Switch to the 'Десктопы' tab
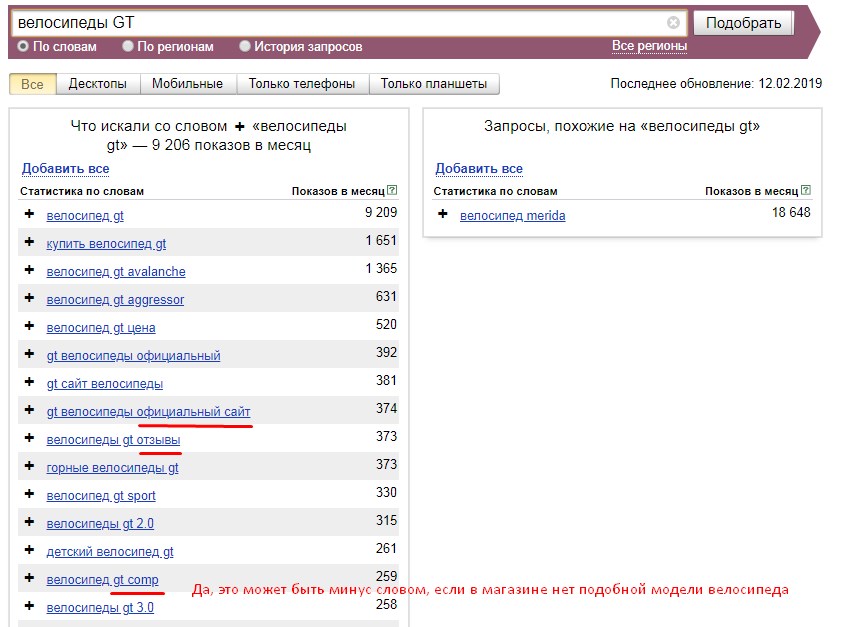 (x=98, y=84)
